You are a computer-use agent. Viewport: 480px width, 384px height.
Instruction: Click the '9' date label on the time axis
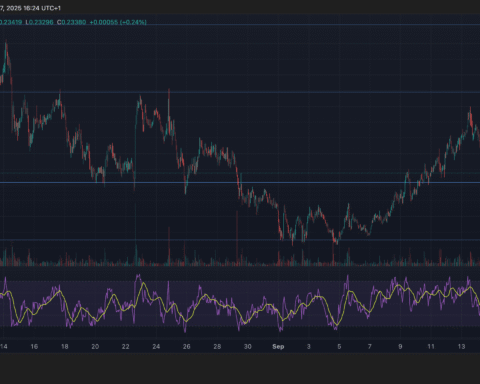coord(400,347)
